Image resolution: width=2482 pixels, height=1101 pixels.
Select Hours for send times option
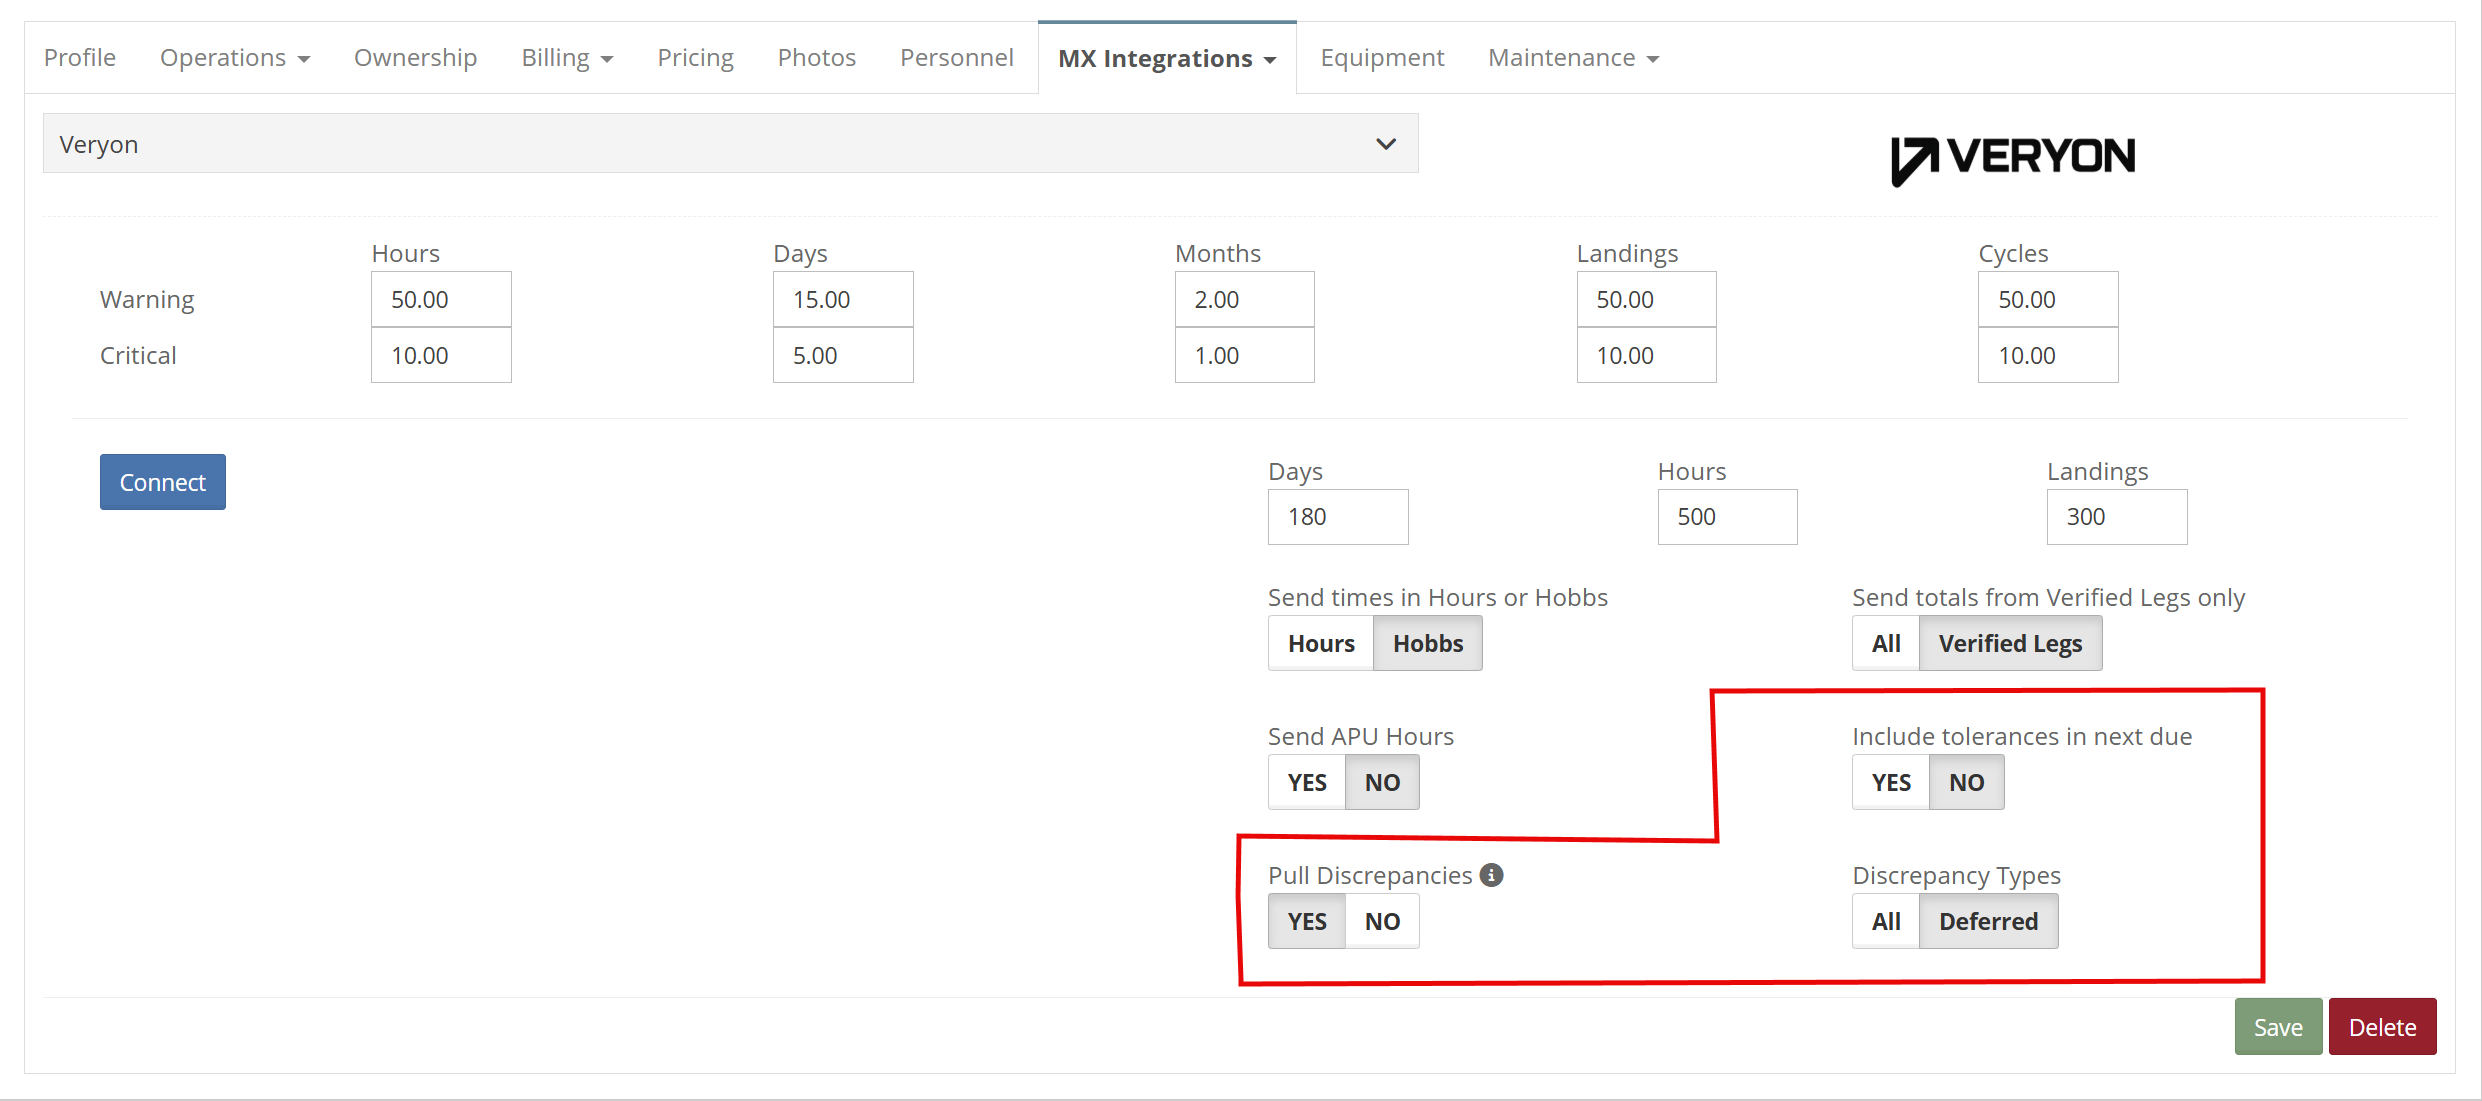1321,643
